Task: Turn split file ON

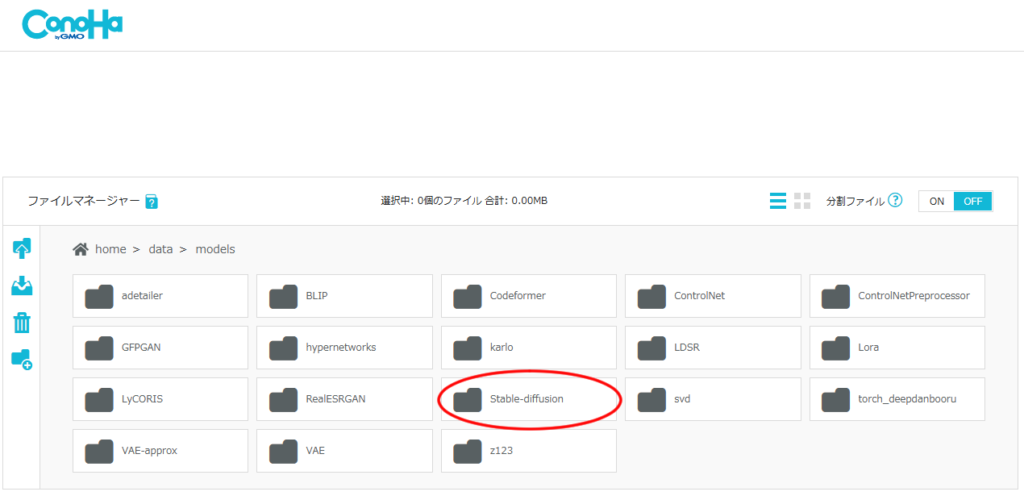Action: tap(936, 201)
